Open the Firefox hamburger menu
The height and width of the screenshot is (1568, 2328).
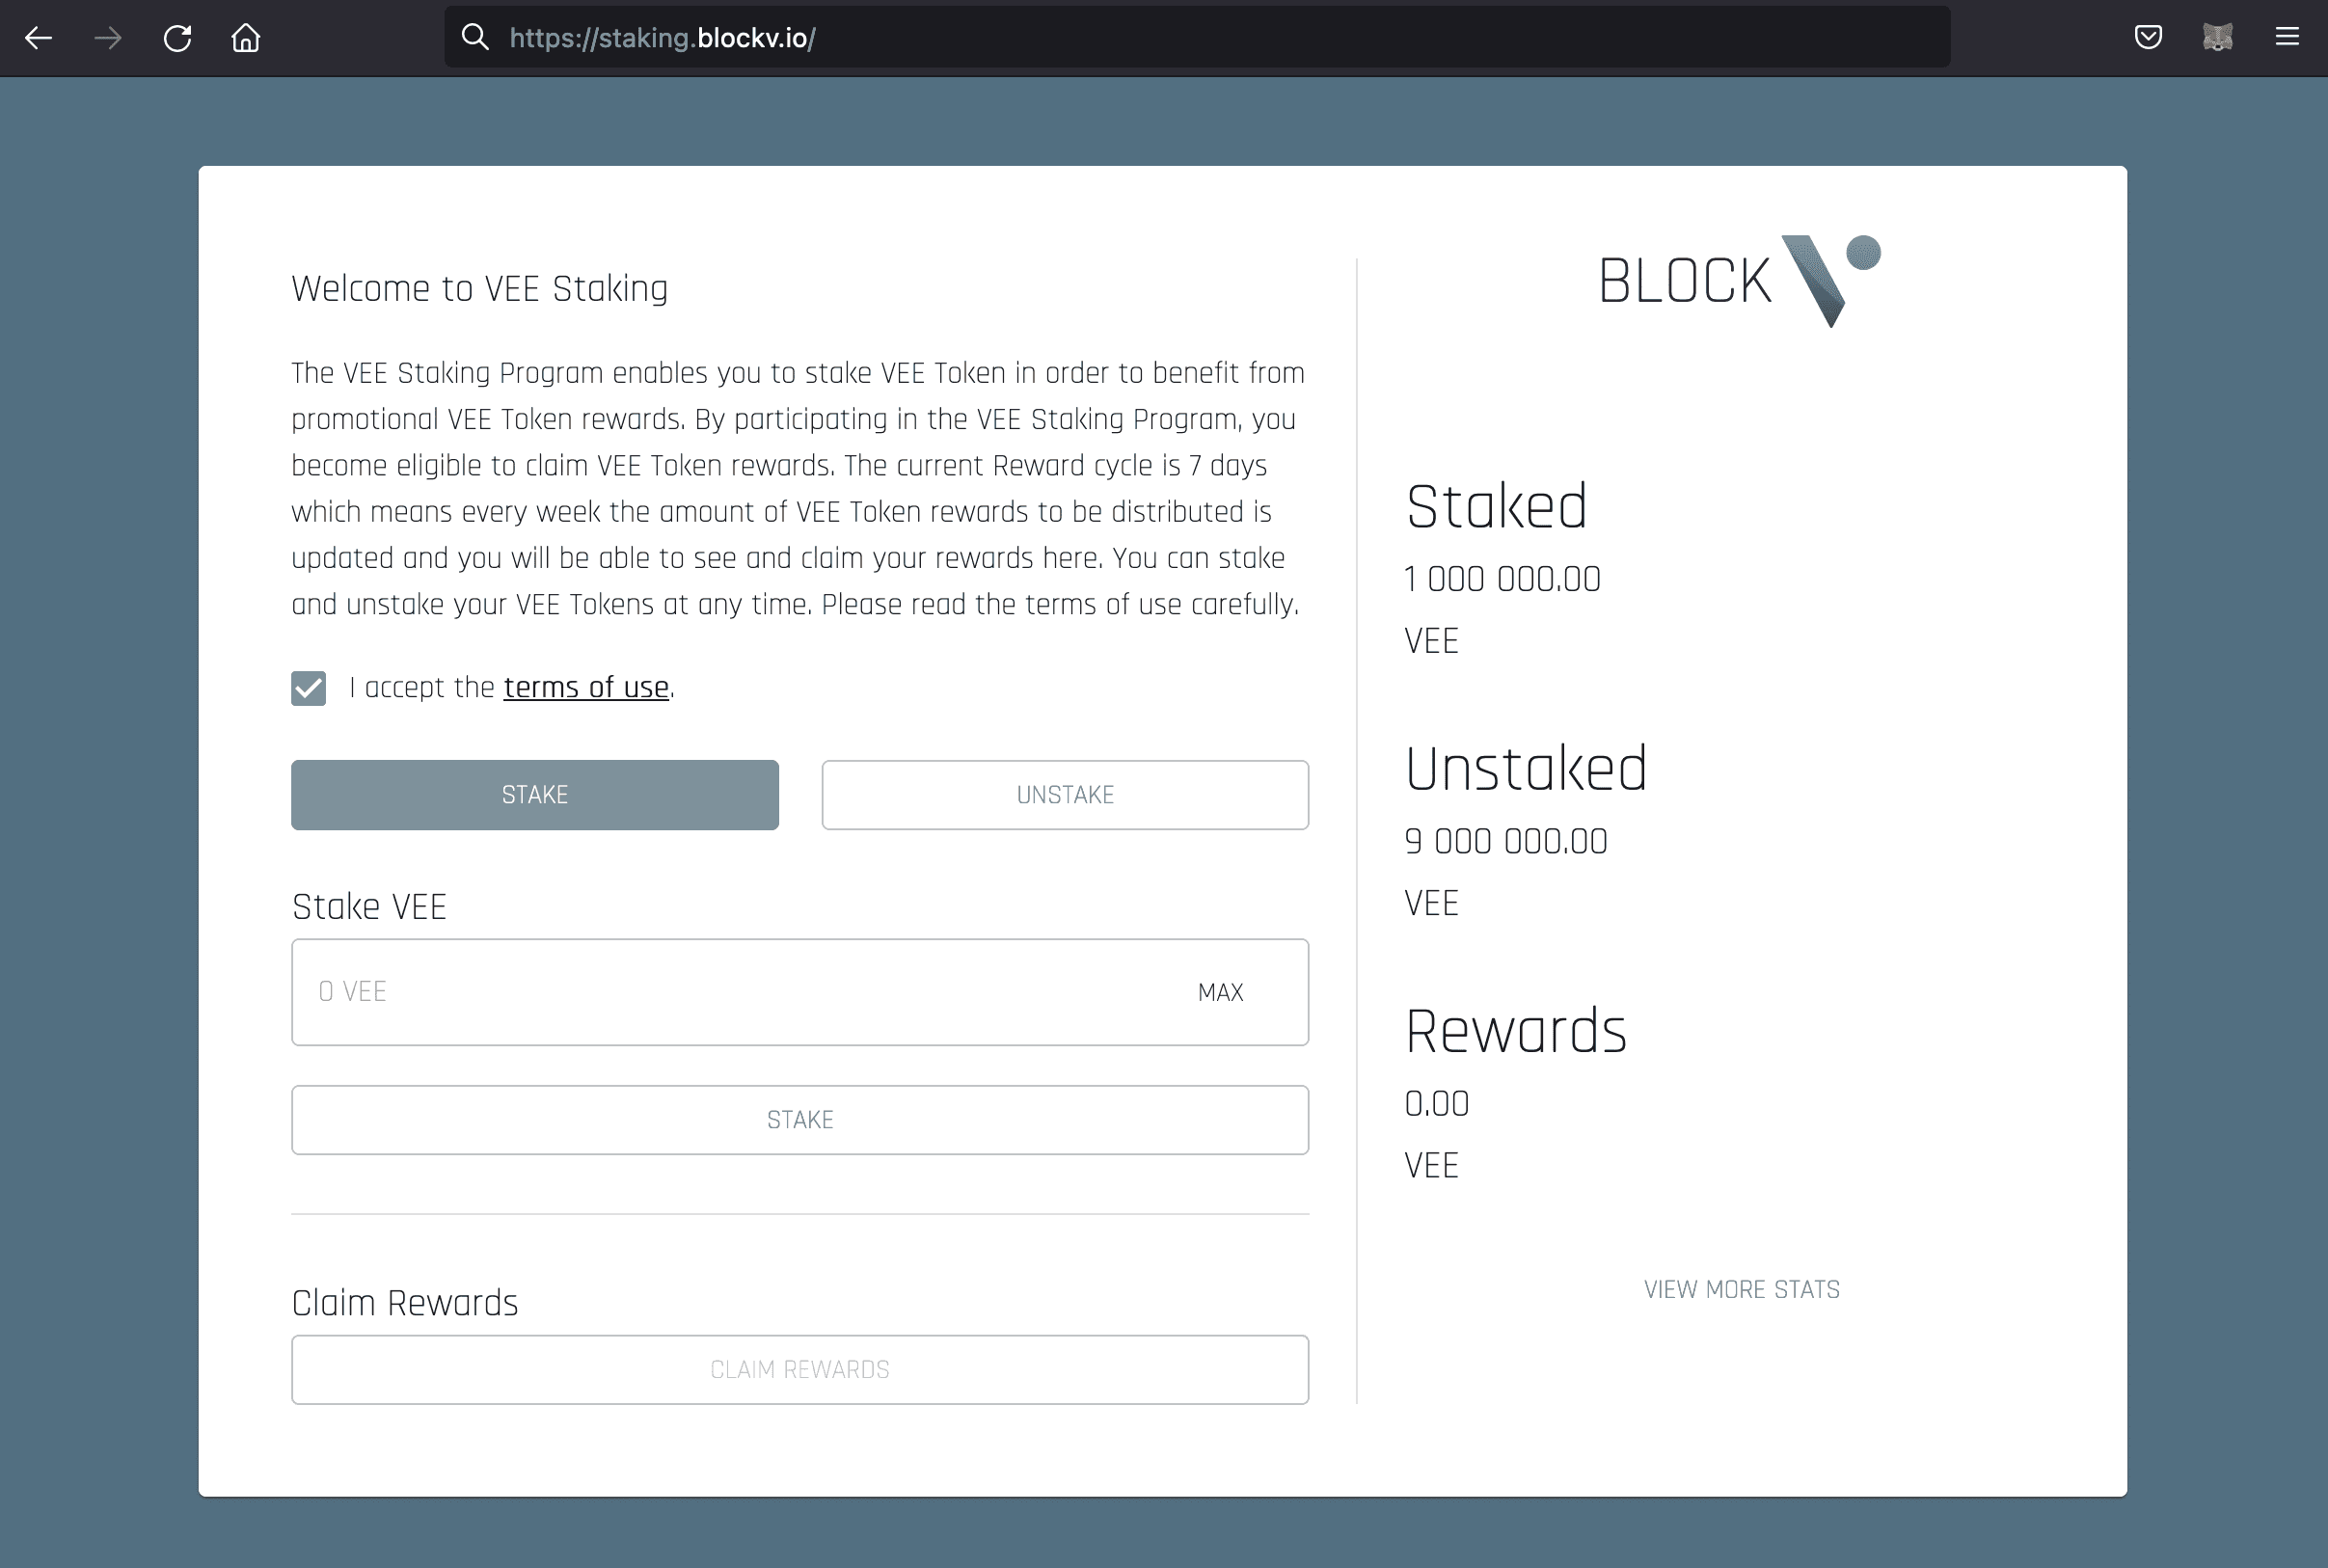click(x=2290, y=37)
